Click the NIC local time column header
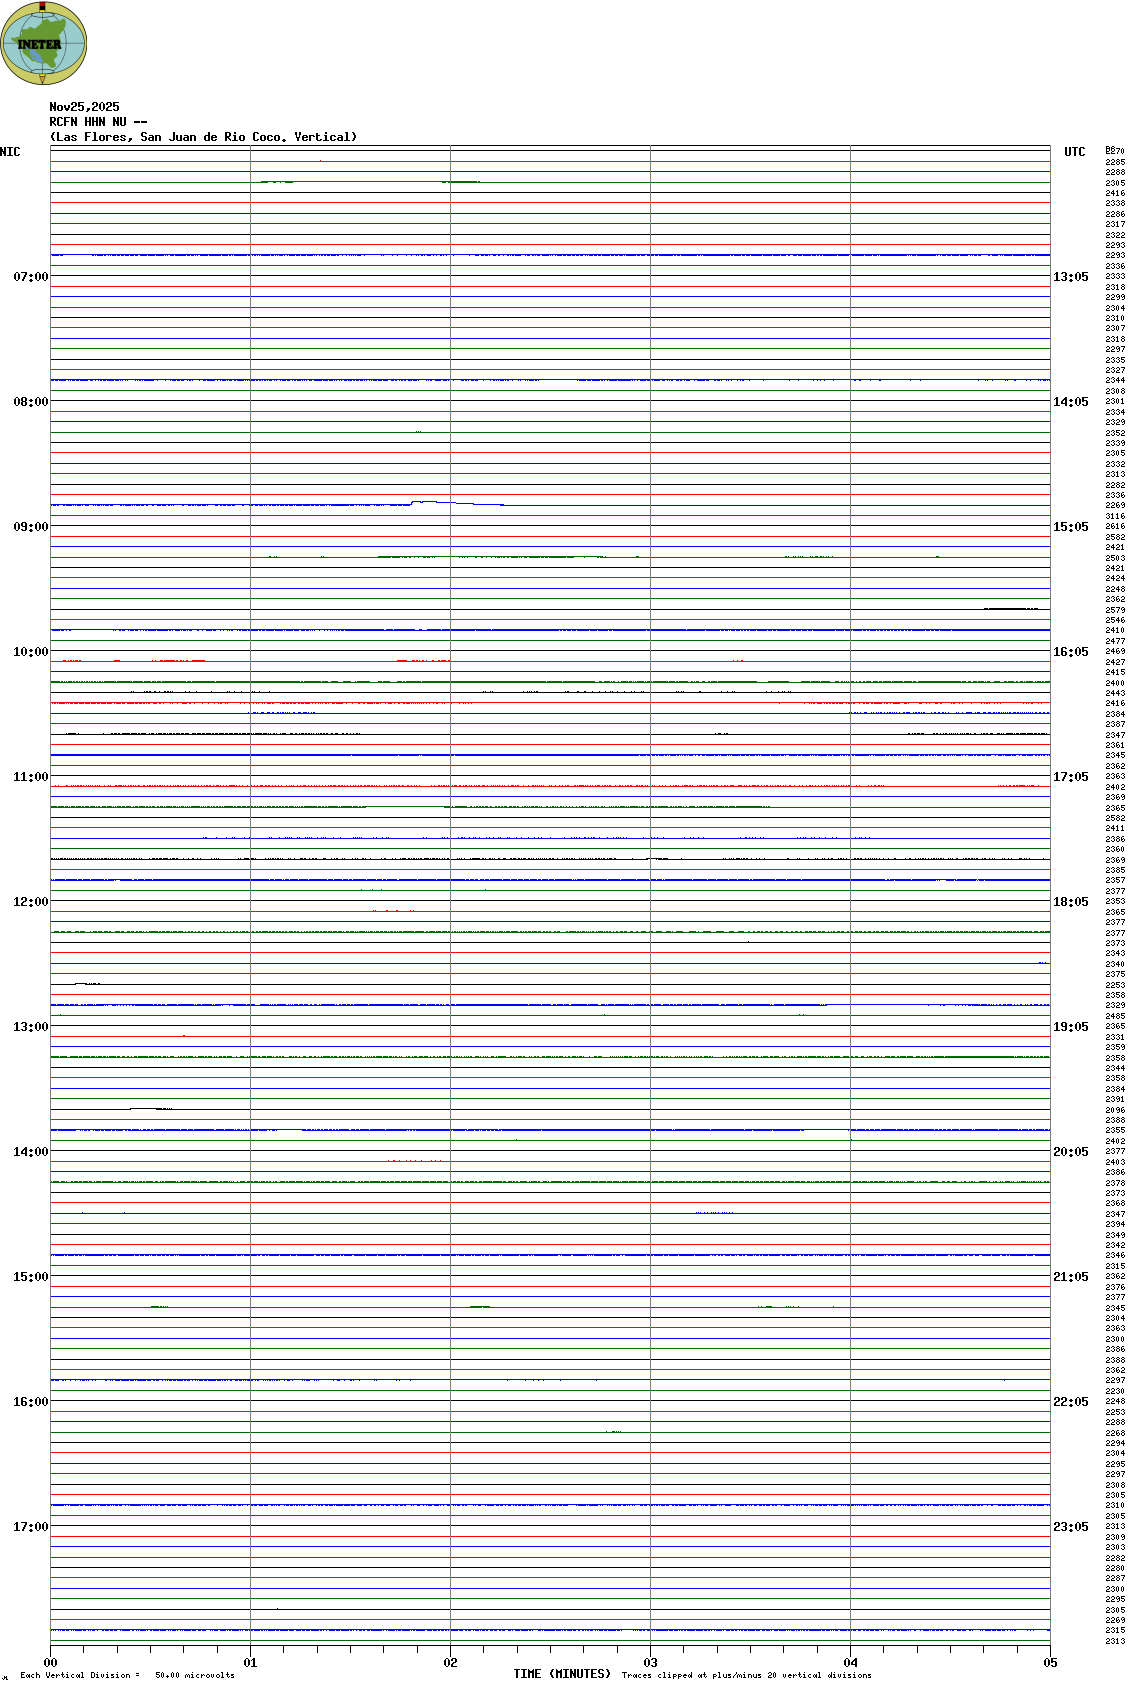This screenshot has width=1130, height=1689. click(10, 152)
